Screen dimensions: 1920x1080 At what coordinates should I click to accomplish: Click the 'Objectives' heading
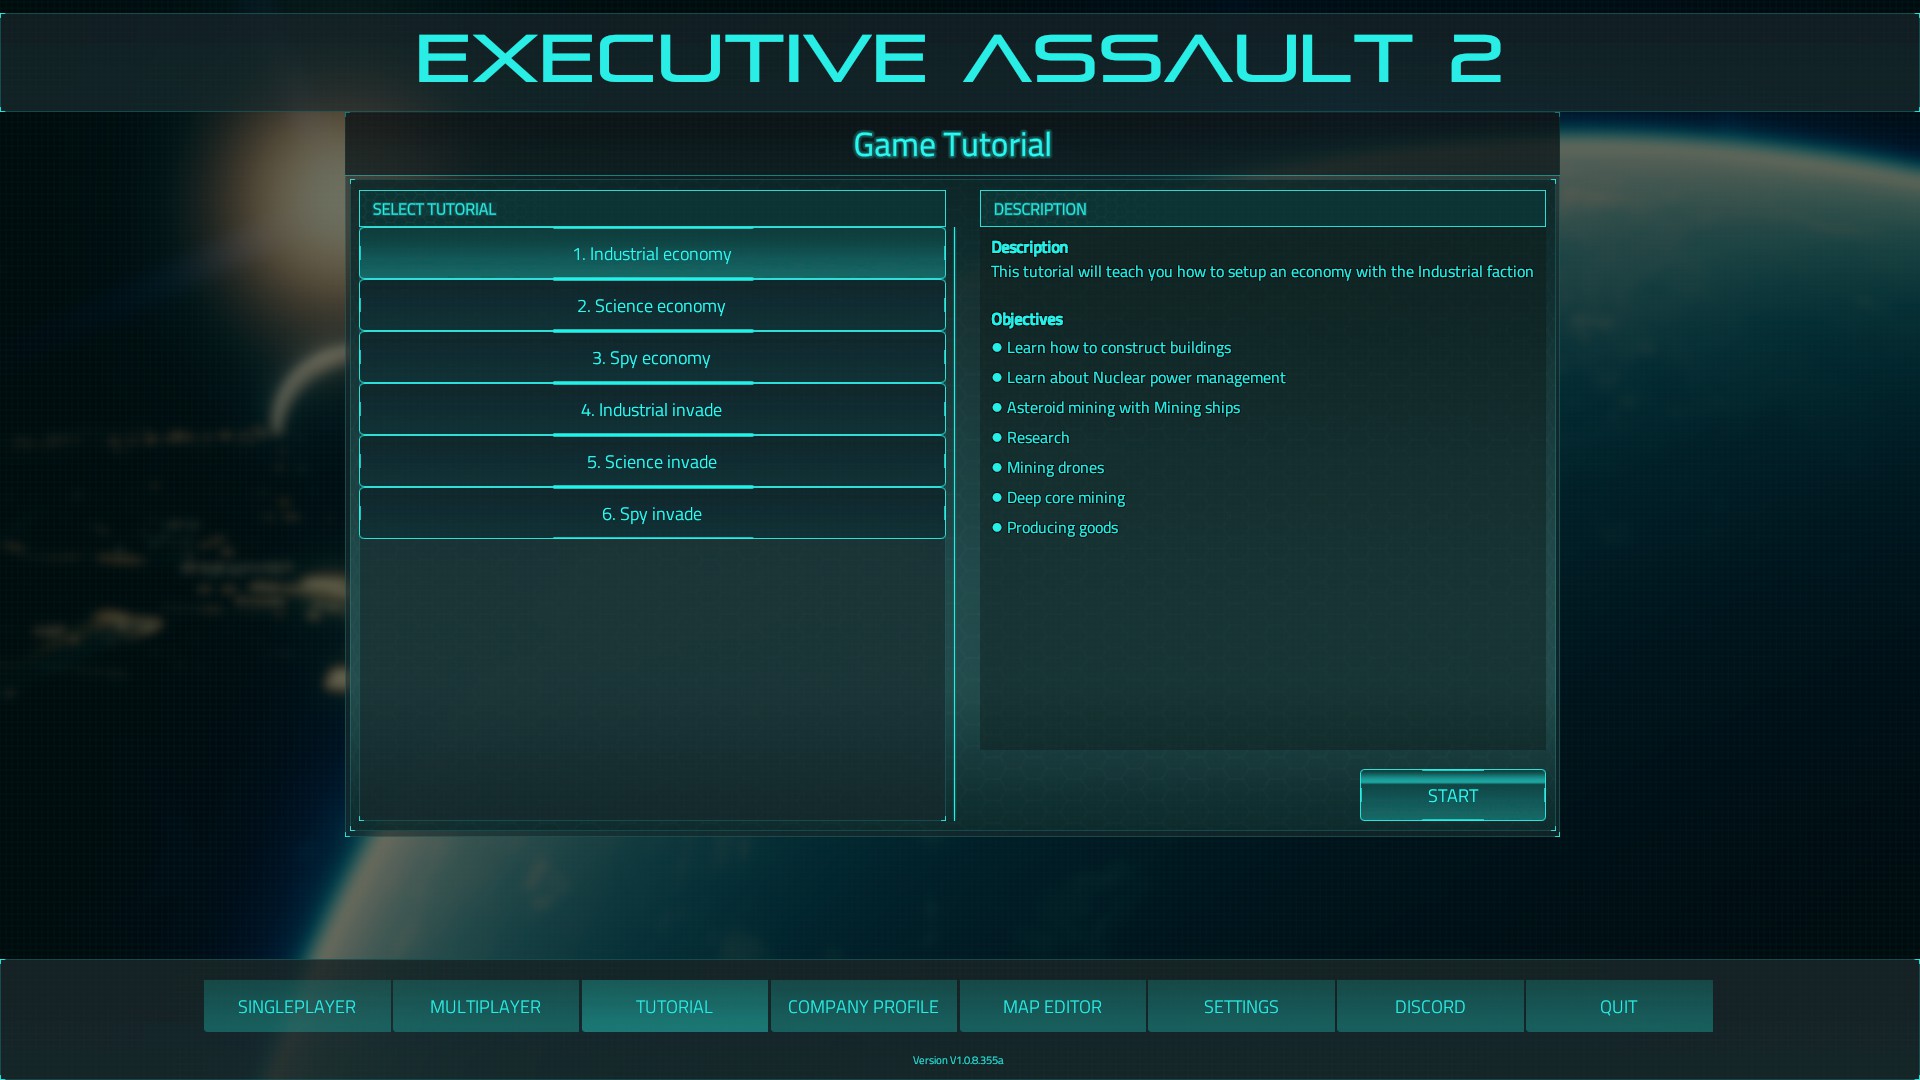[1027, 319]
